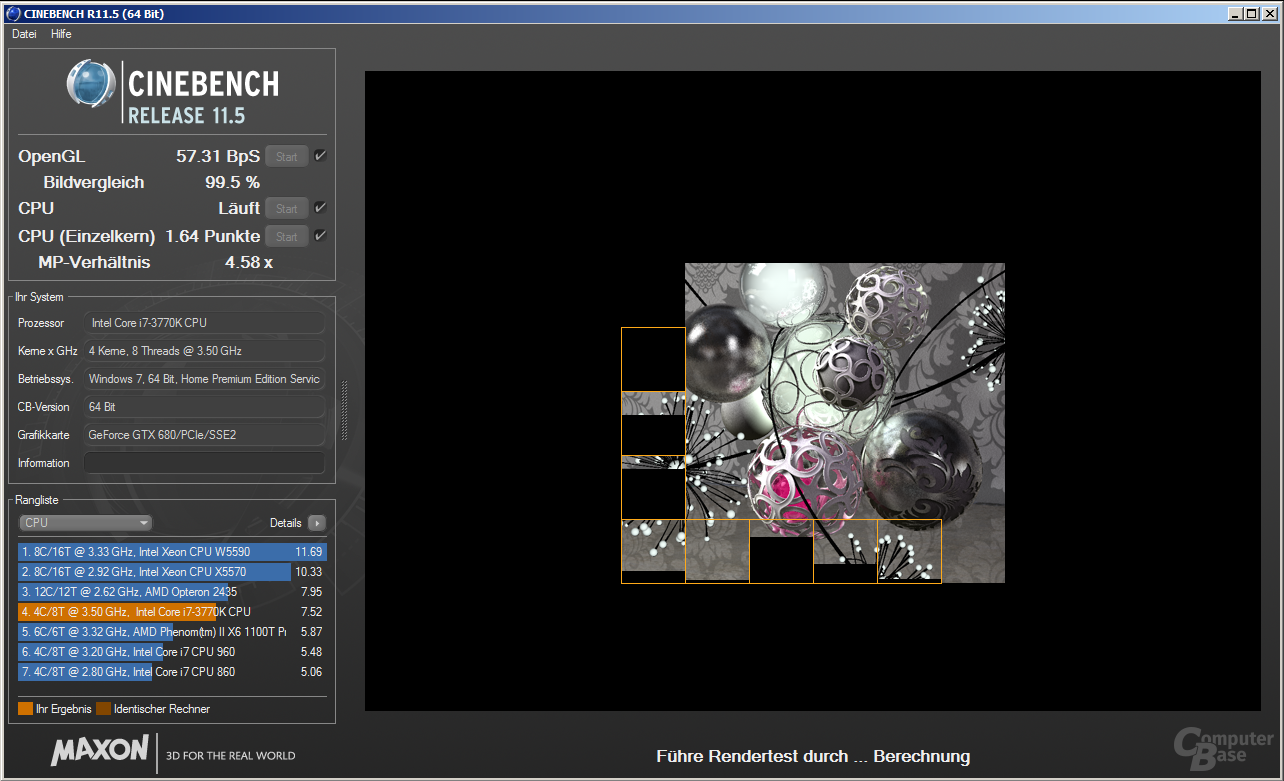This screenshot has width=1284, height=781.
Task: Click the brown Identischer Rechner legend swatch
Action: pyautogui.click(x=103, y=709)
